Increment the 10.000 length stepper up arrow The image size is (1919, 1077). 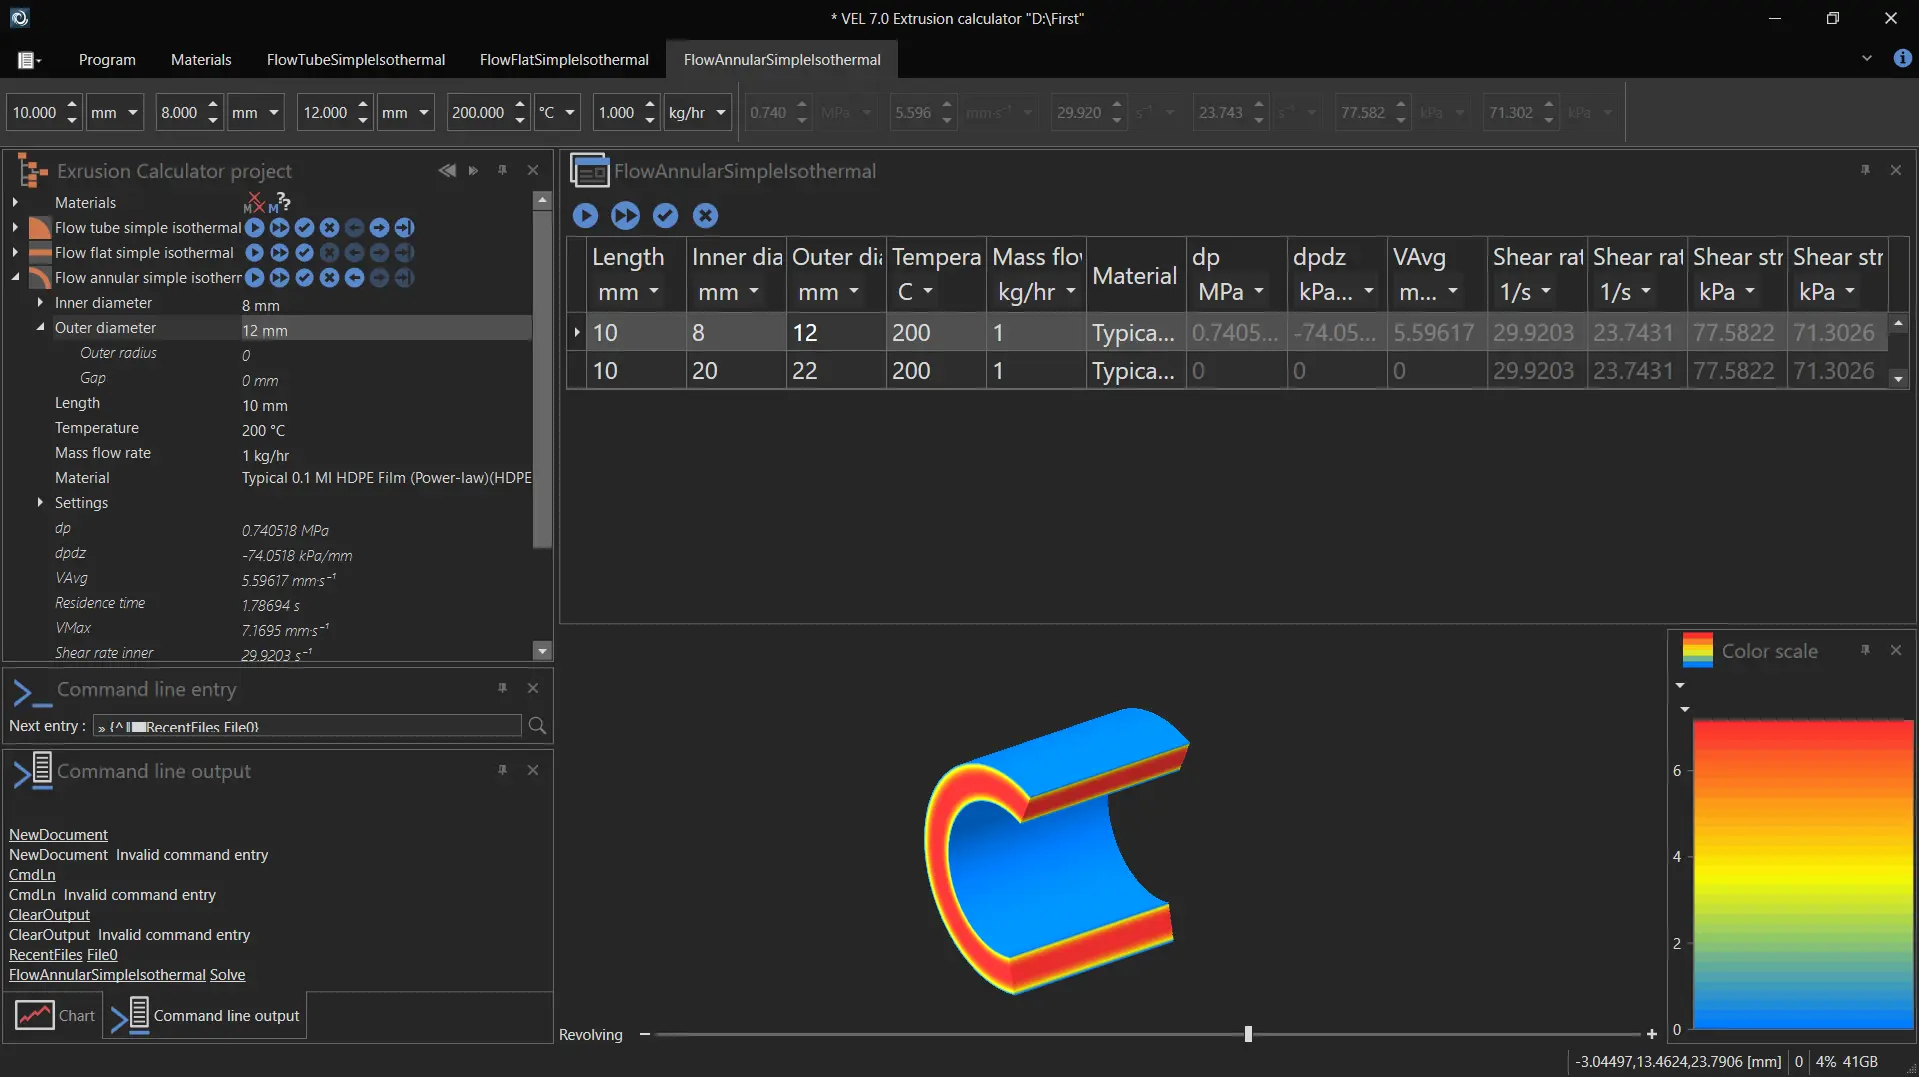click(72, 104)
